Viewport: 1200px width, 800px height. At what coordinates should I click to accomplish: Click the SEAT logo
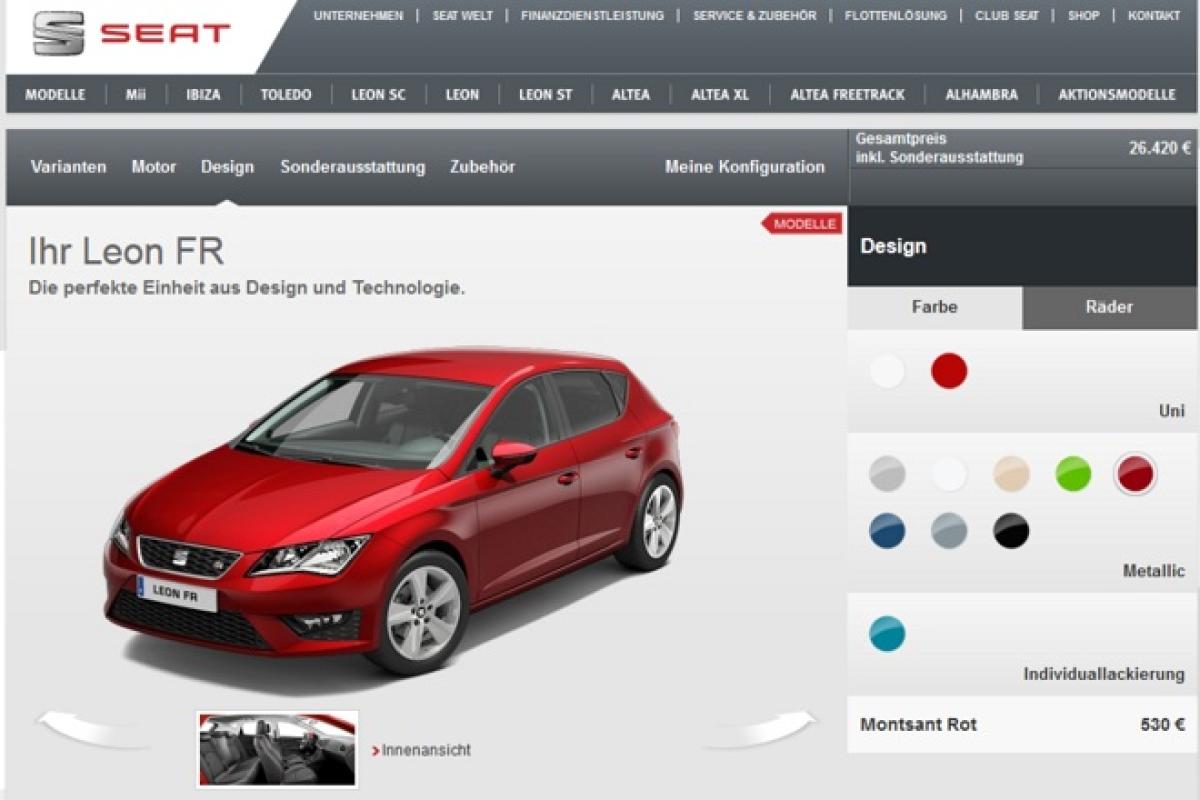point(132,33)
